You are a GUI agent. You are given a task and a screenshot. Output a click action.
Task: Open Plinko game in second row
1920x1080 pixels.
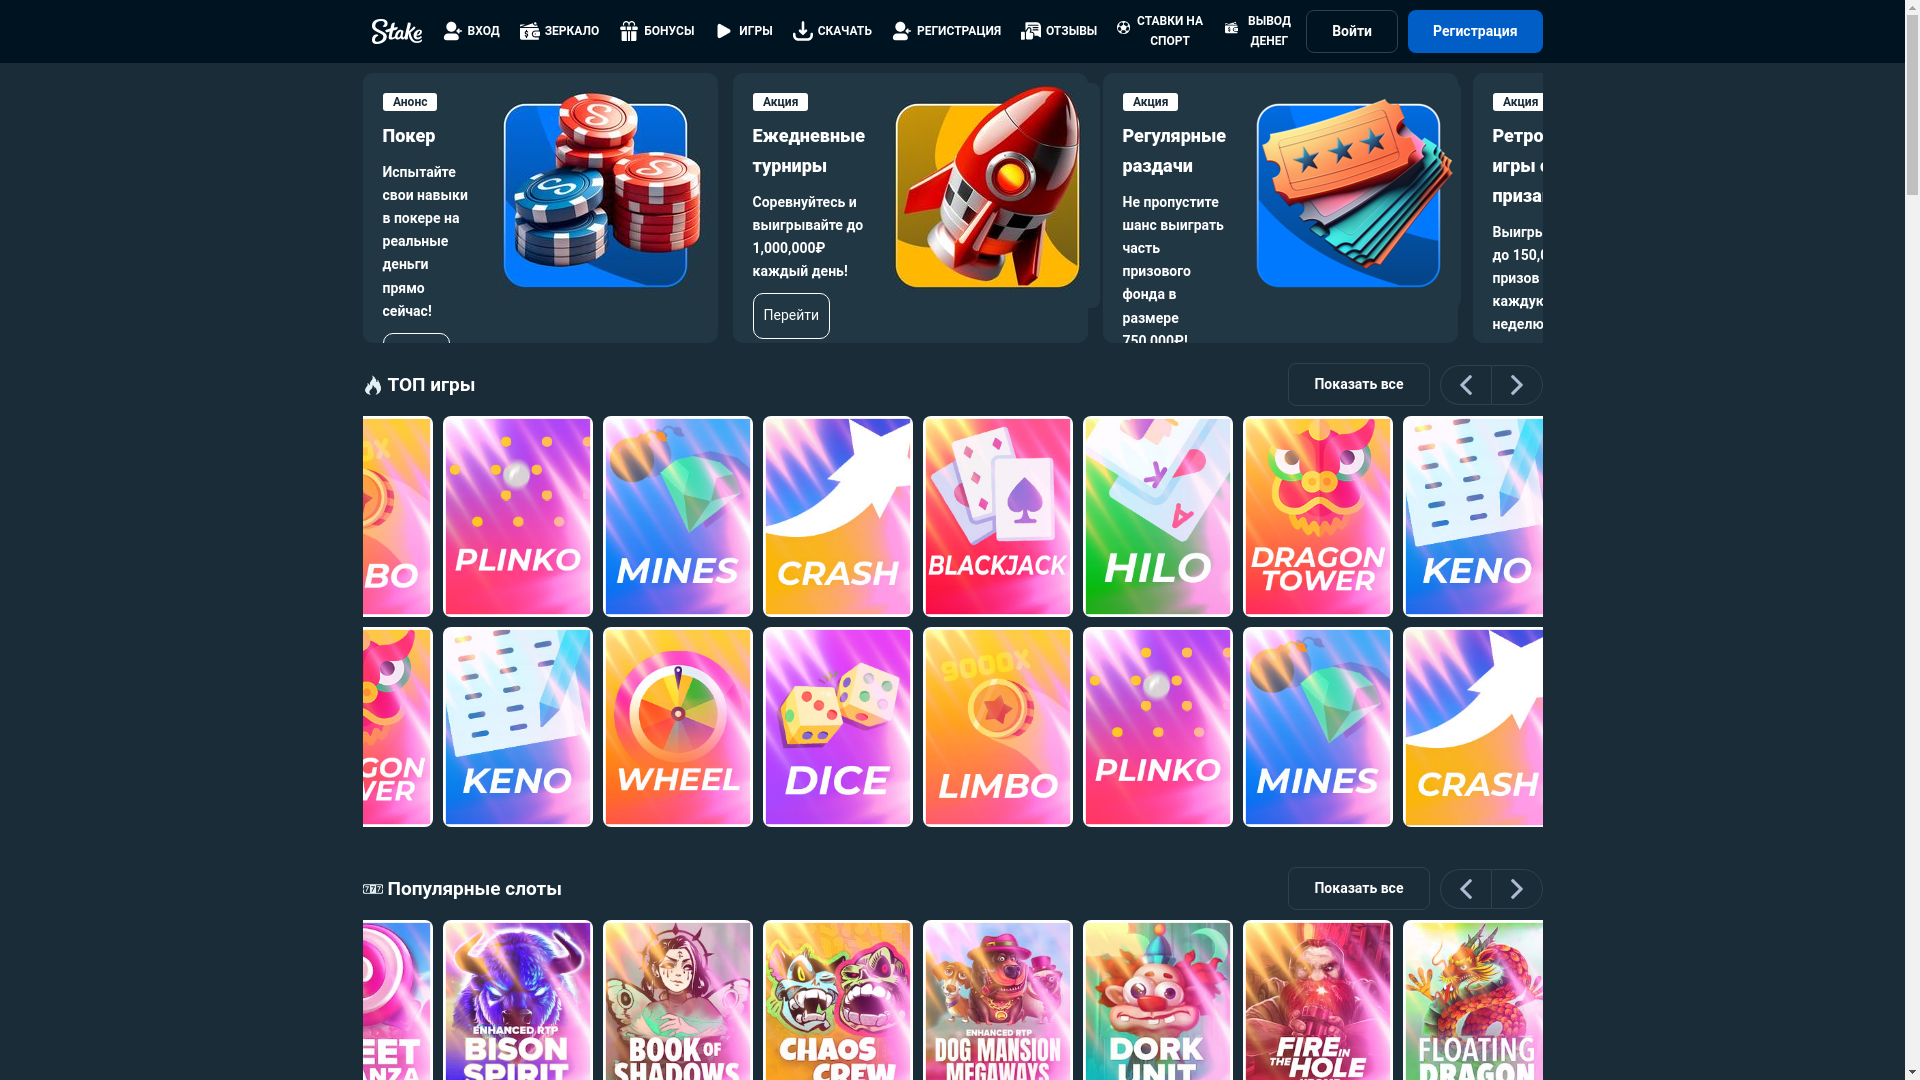pyautogui.click(x=1157, y=727)
